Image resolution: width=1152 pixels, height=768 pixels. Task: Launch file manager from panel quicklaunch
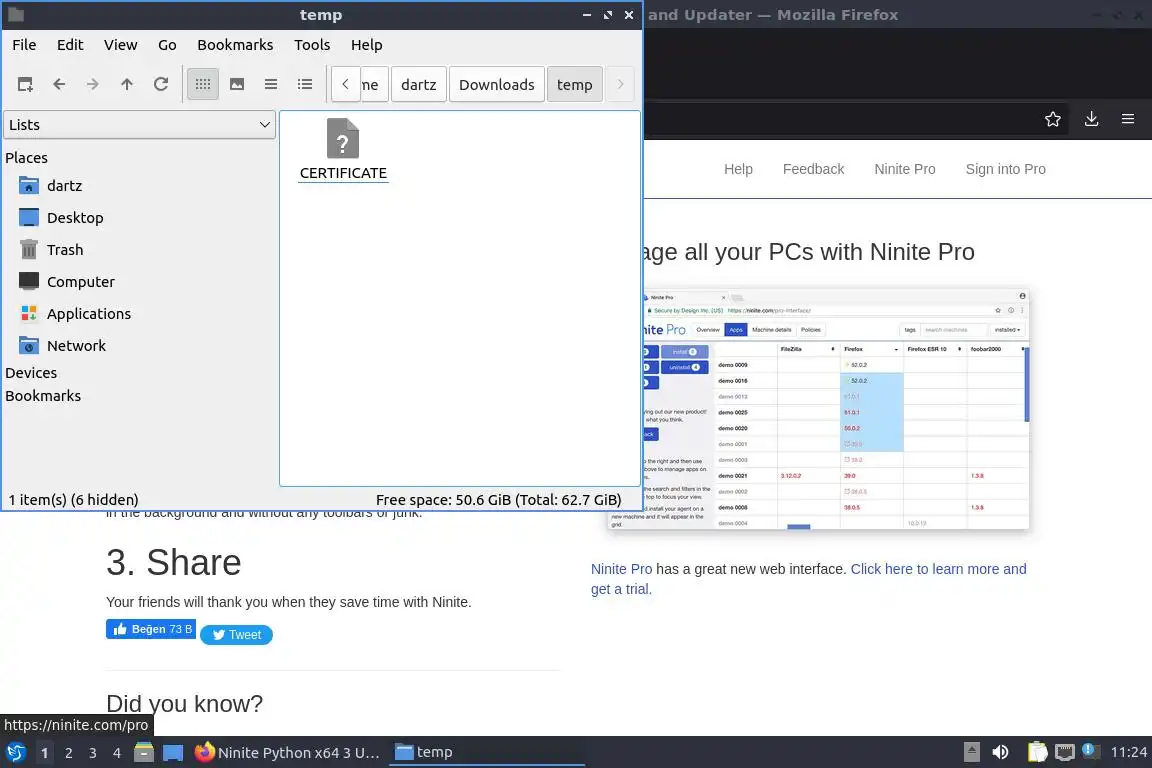coord(144,753)
